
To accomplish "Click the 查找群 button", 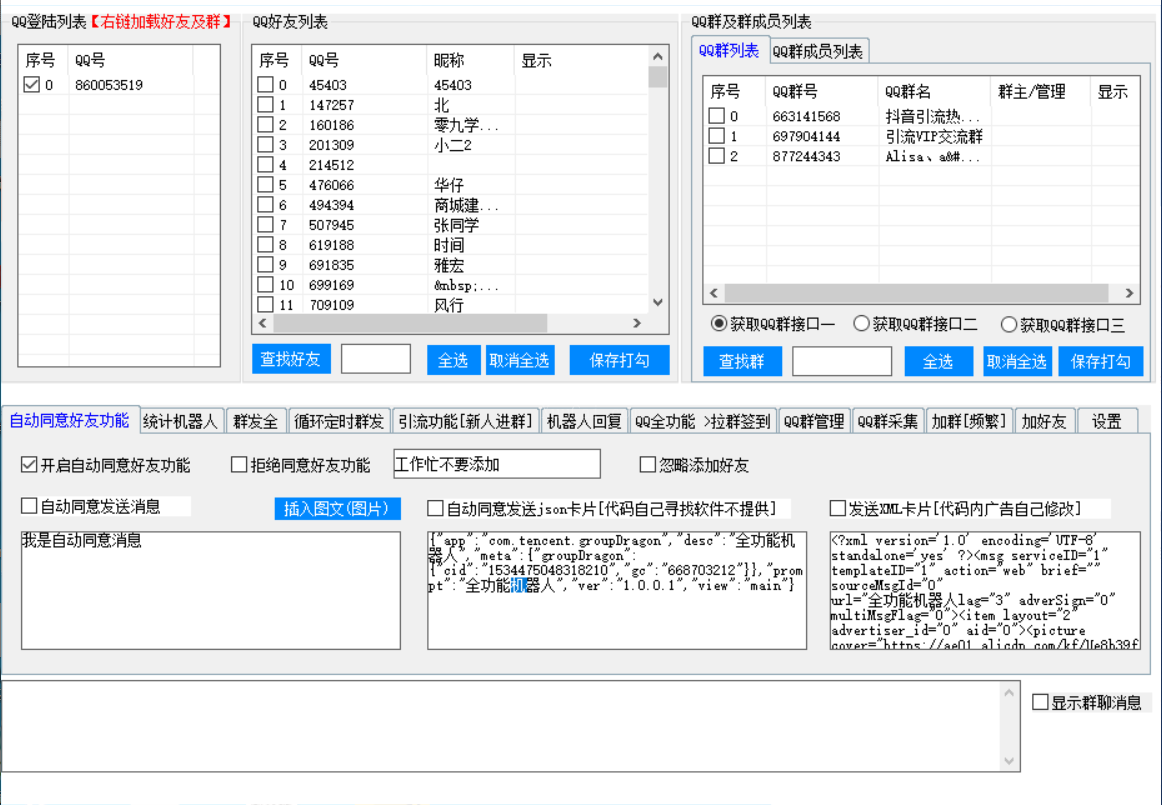I will click(741, 362).
